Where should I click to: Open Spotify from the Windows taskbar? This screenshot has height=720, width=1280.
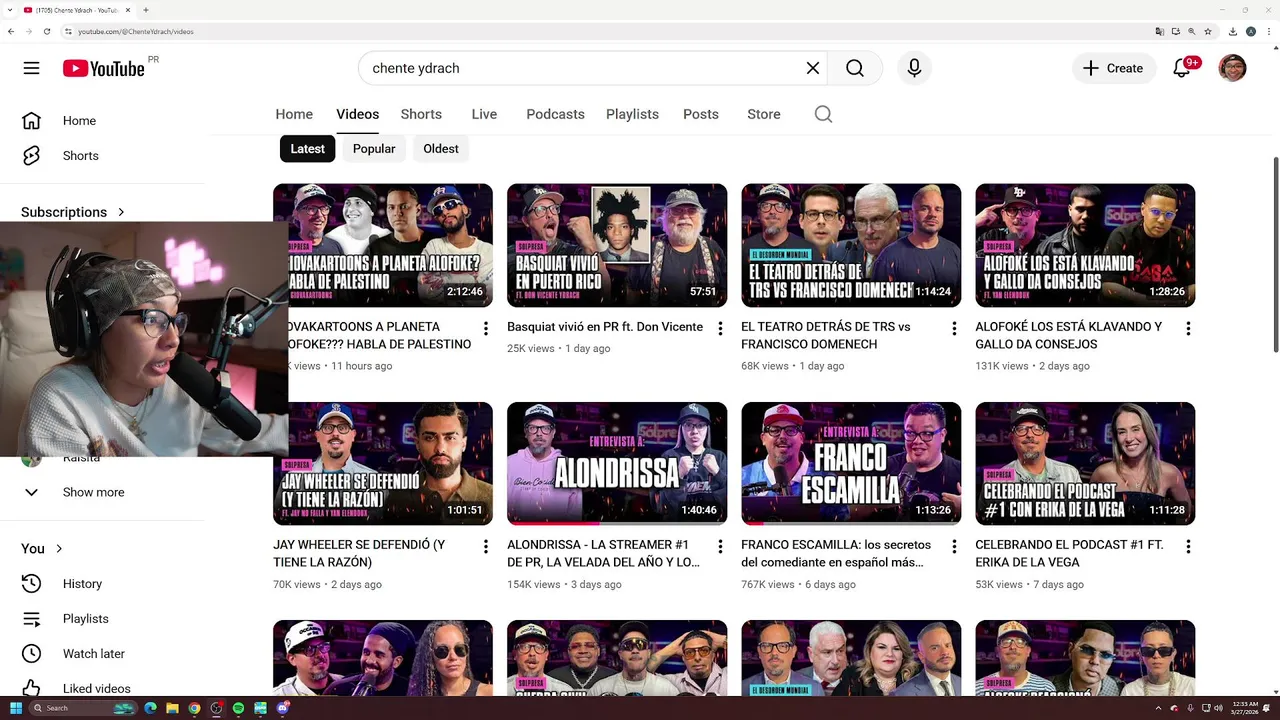pyautogui.click(x=238, y=708)
